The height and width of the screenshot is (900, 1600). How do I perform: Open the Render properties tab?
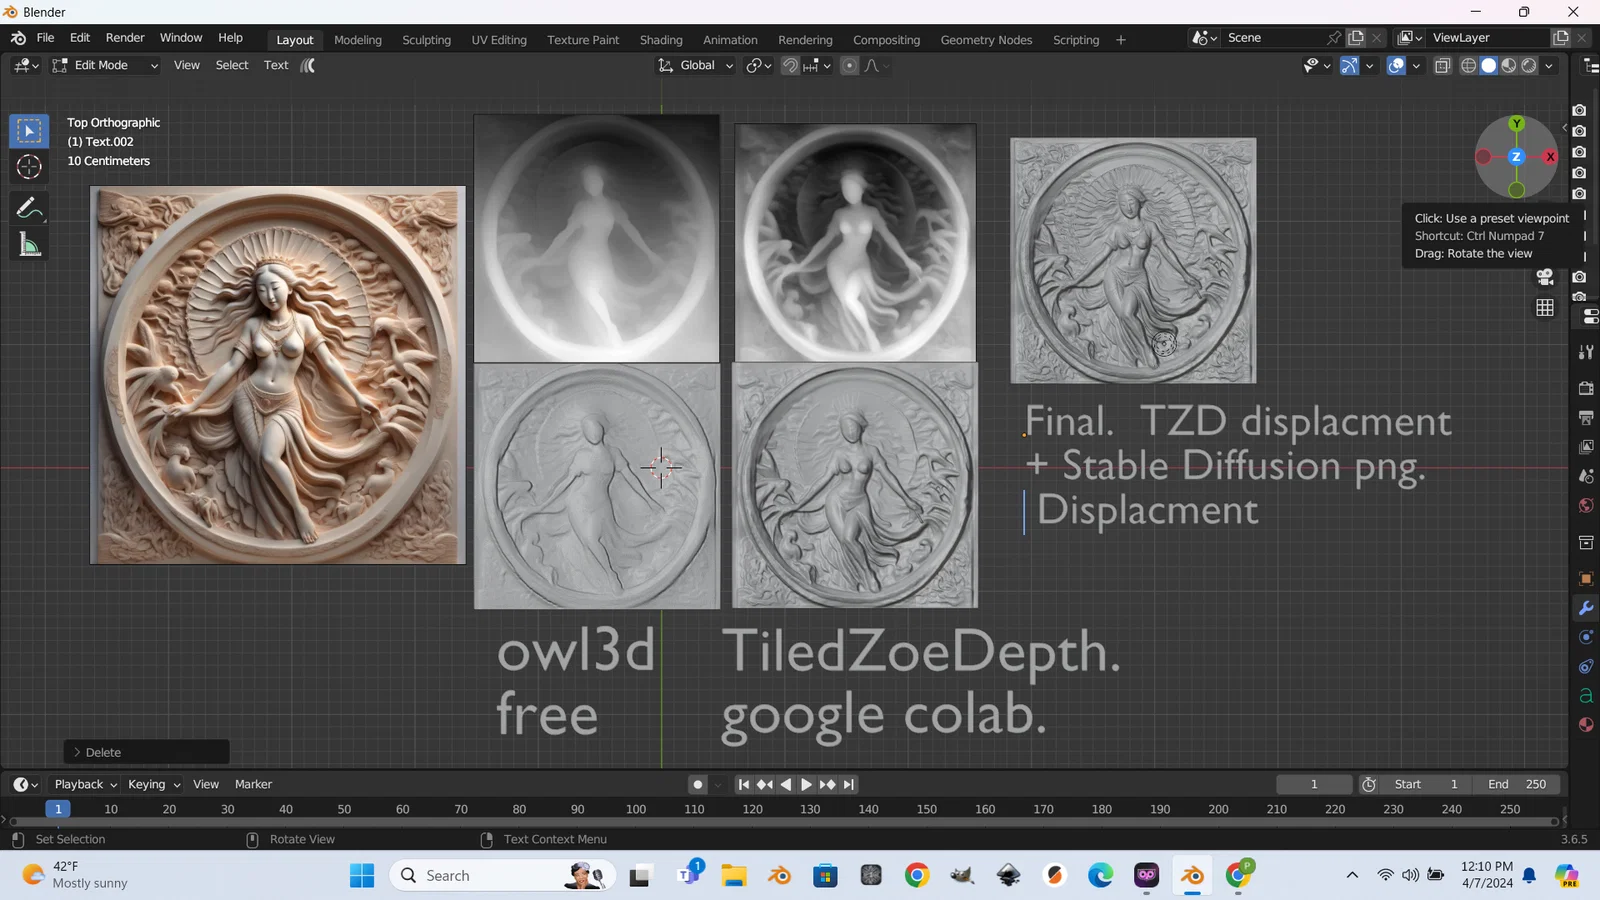coord(1586,388)
